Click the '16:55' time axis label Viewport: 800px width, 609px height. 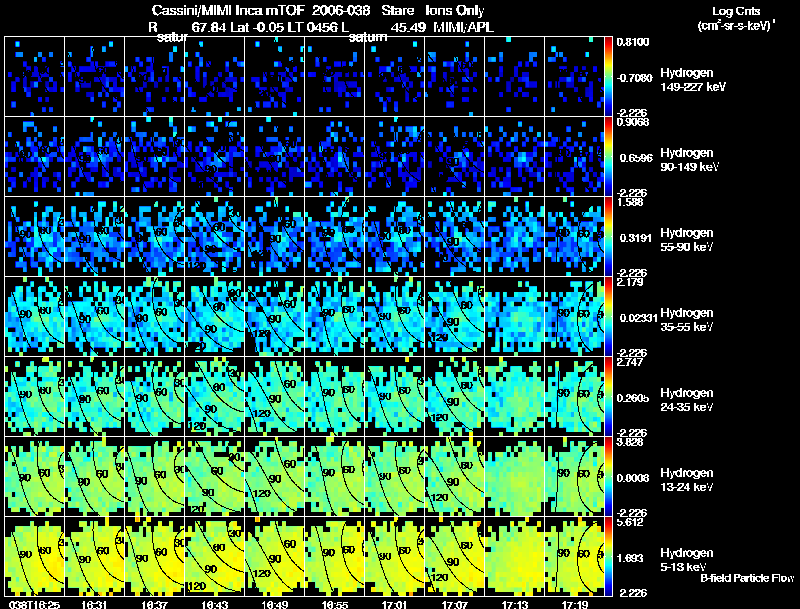(335, 604)
